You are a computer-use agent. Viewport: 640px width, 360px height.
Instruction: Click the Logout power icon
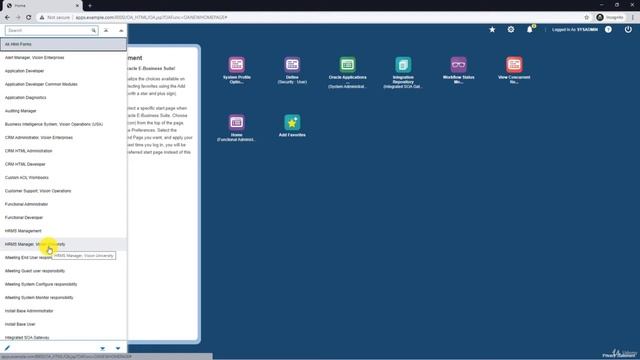click(x=628, y=29)
